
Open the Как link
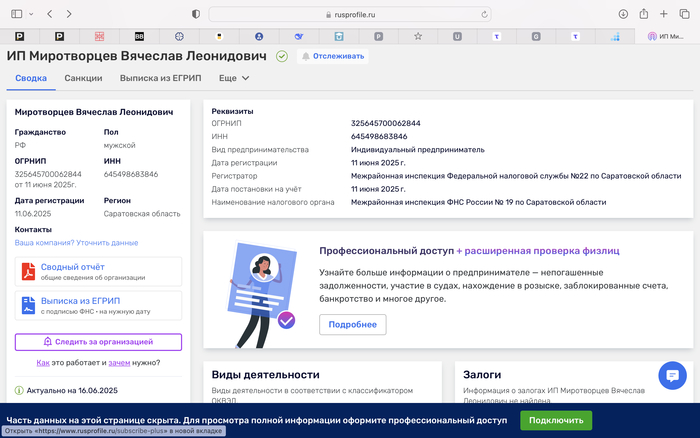pos(43,363)
